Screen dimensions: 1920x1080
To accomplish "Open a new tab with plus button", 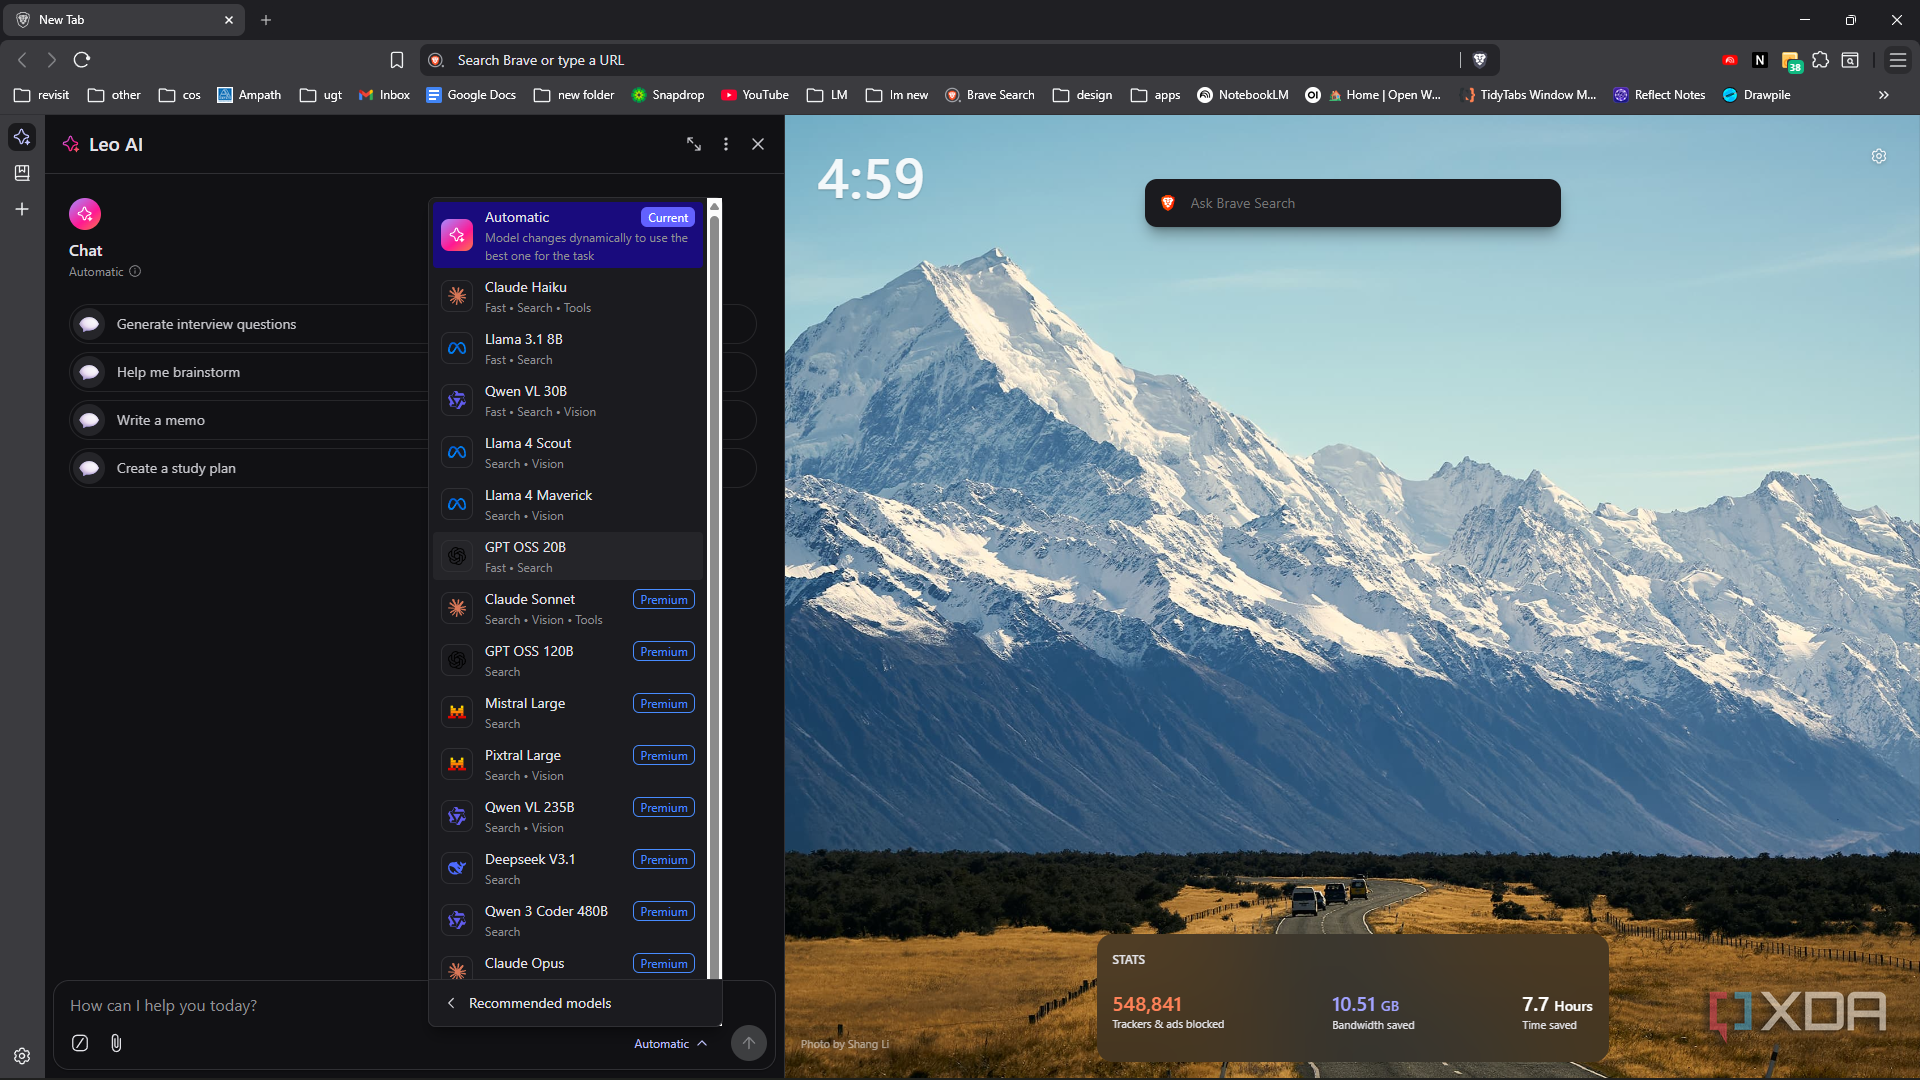I will (x=266, y=20).
